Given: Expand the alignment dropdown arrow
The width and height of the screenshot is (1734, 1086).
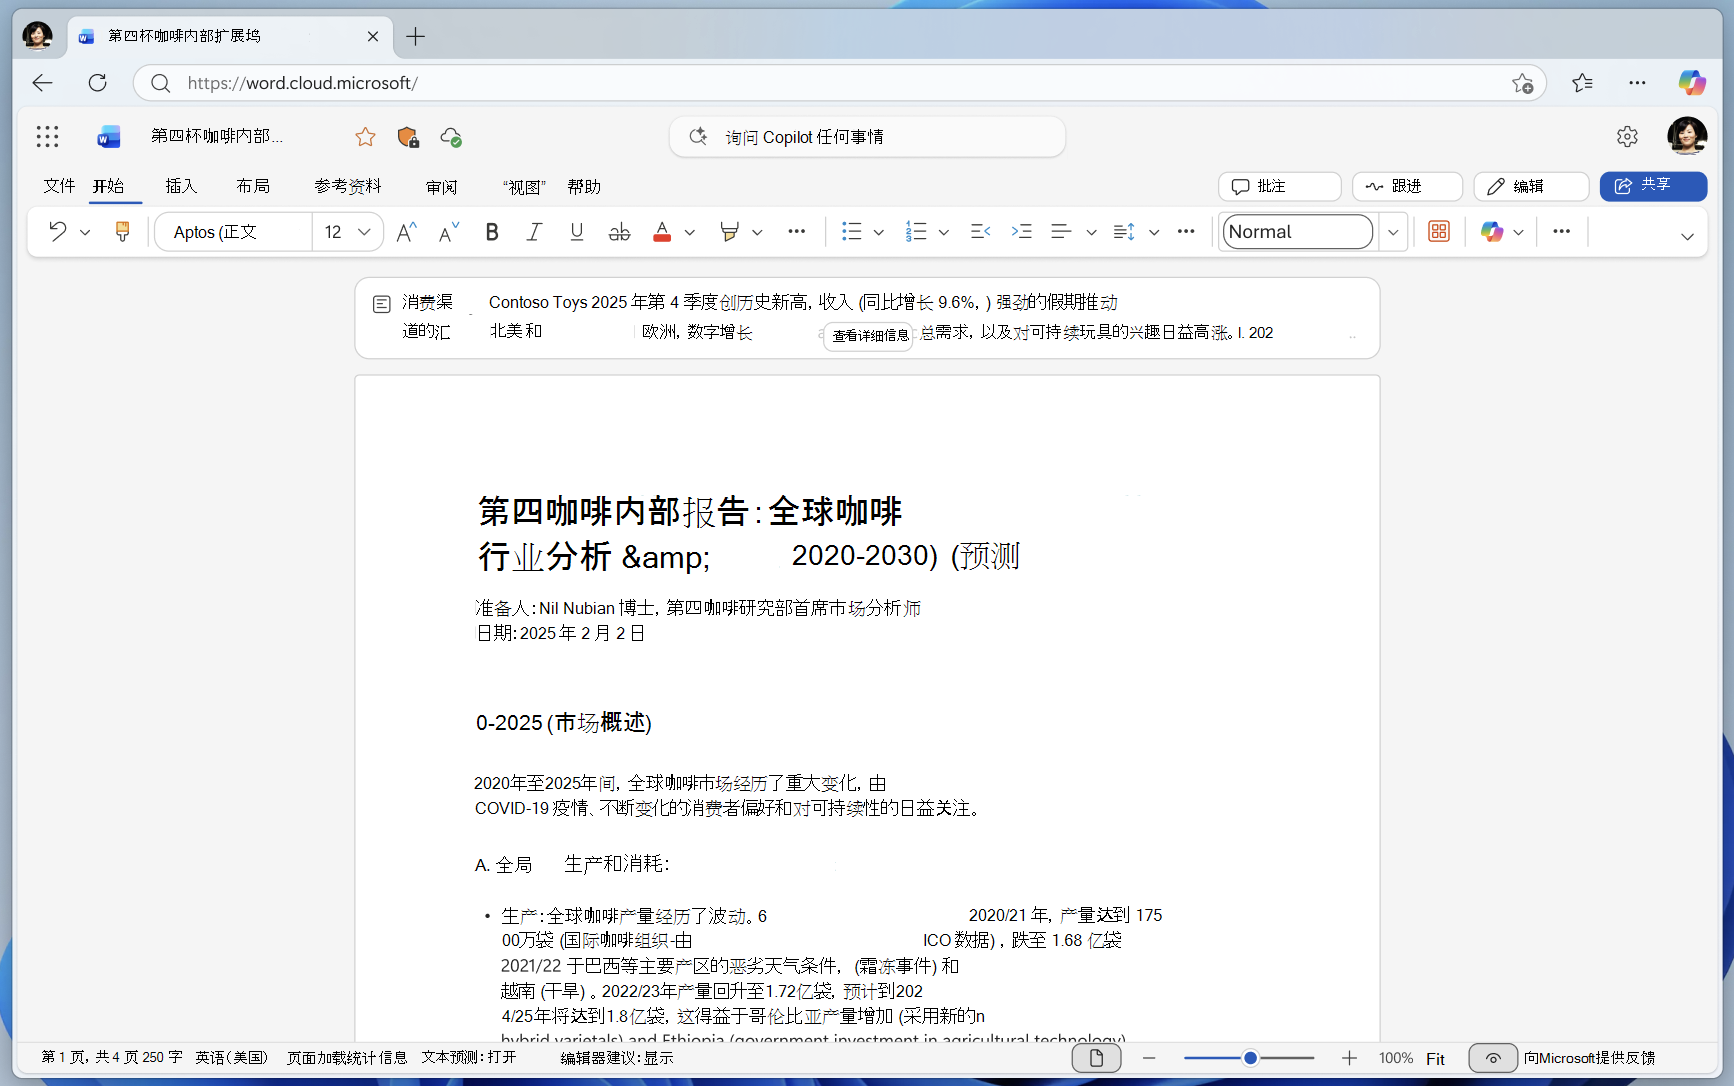Looking at the screenshot, I should coord(1091,232).
